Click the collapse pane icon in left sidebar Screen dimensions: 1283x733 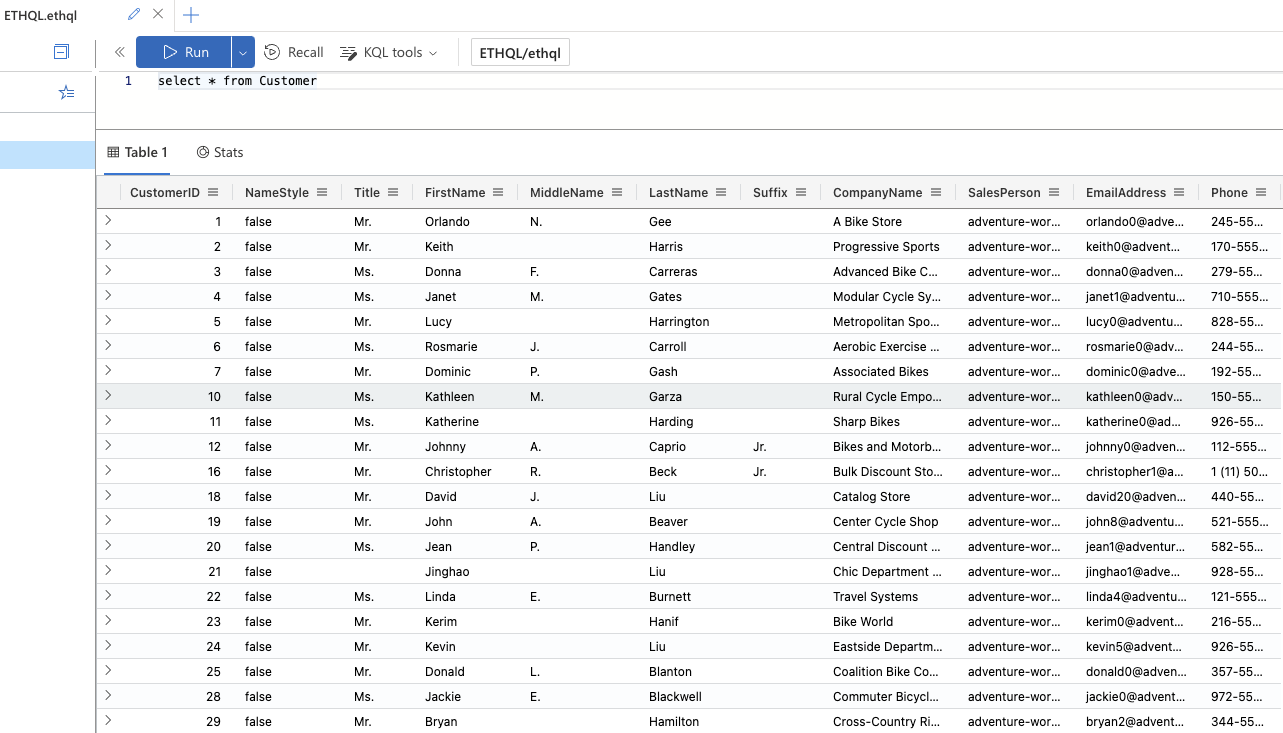click(61, 52)
